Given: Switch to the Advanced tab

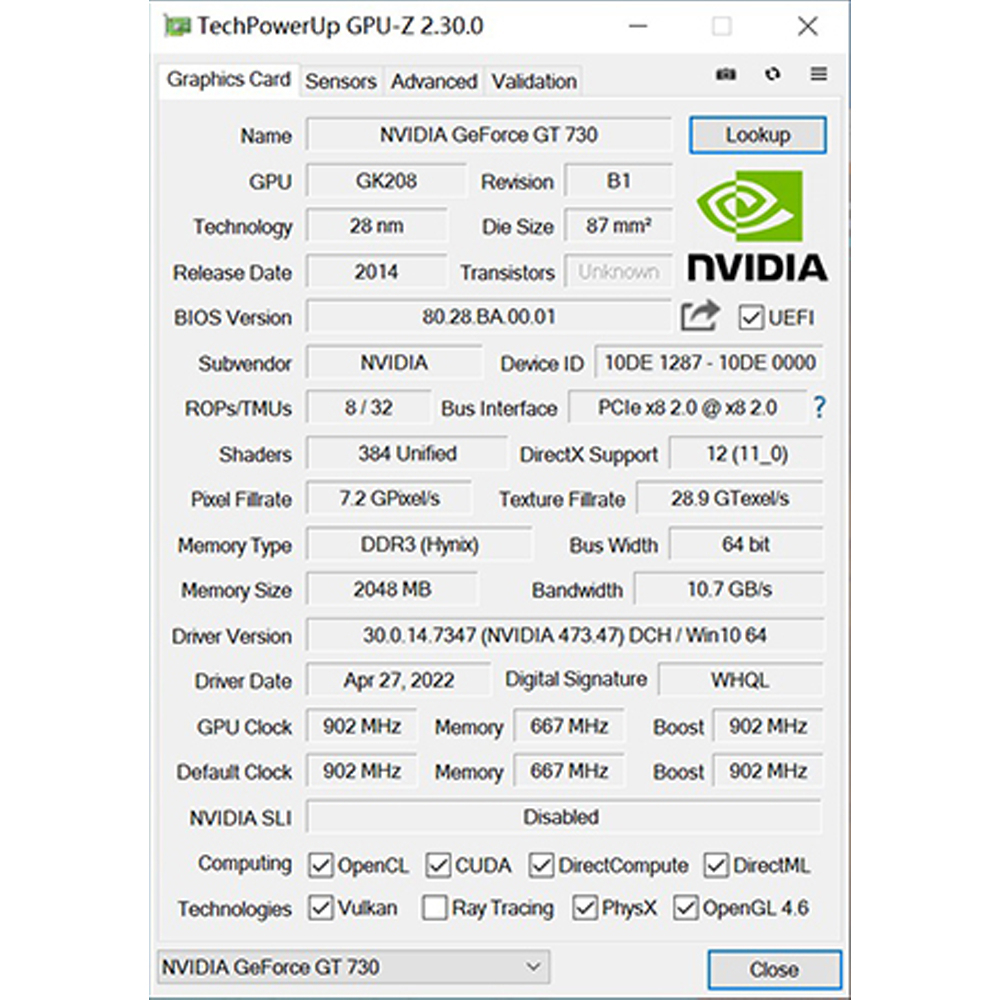Looking at the screenshot, I should tap(433, 81).
